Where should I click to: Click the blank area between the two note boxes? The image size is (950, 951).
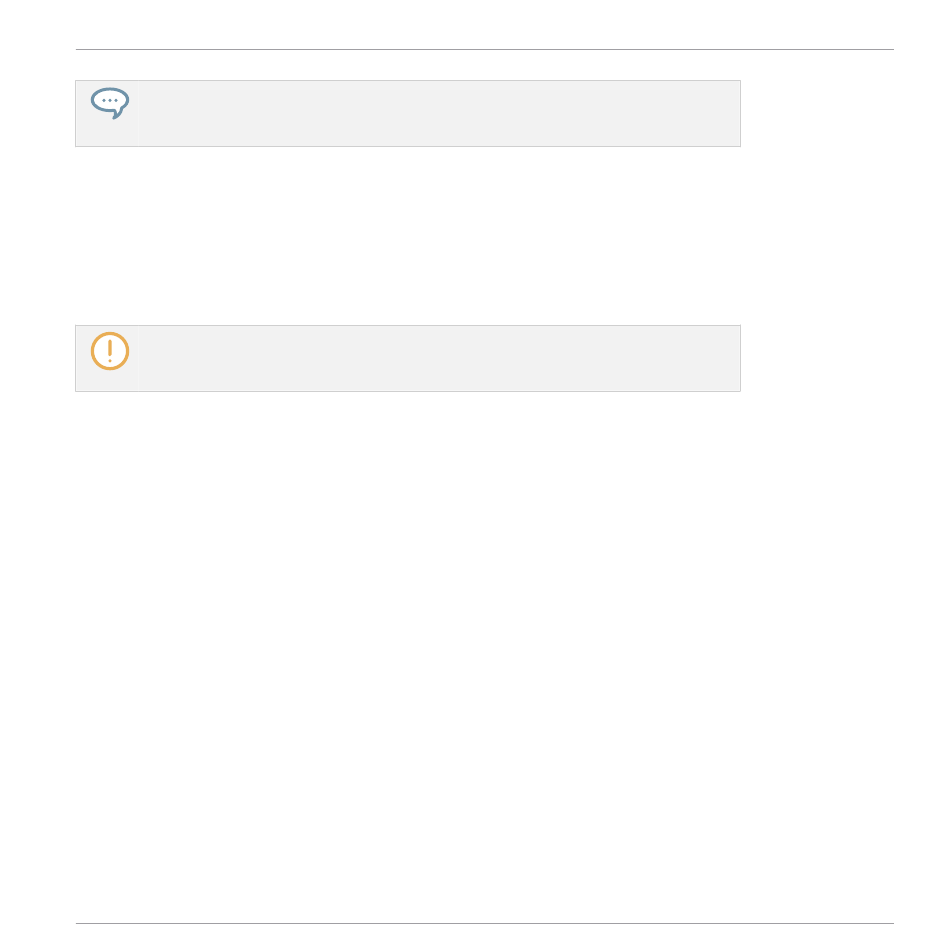pos(408,236)
